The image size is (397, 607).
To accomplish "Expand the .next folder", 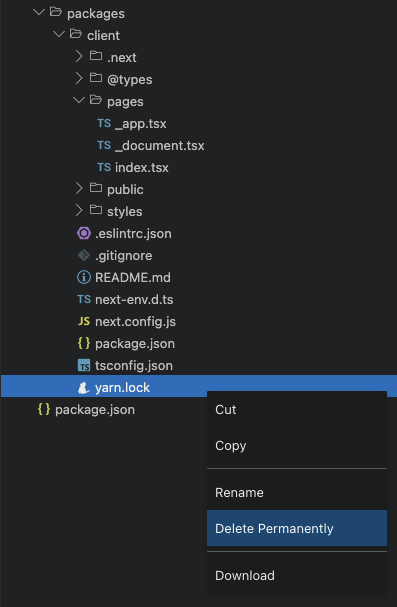I will pyautogui.click(x=79, y=57).
